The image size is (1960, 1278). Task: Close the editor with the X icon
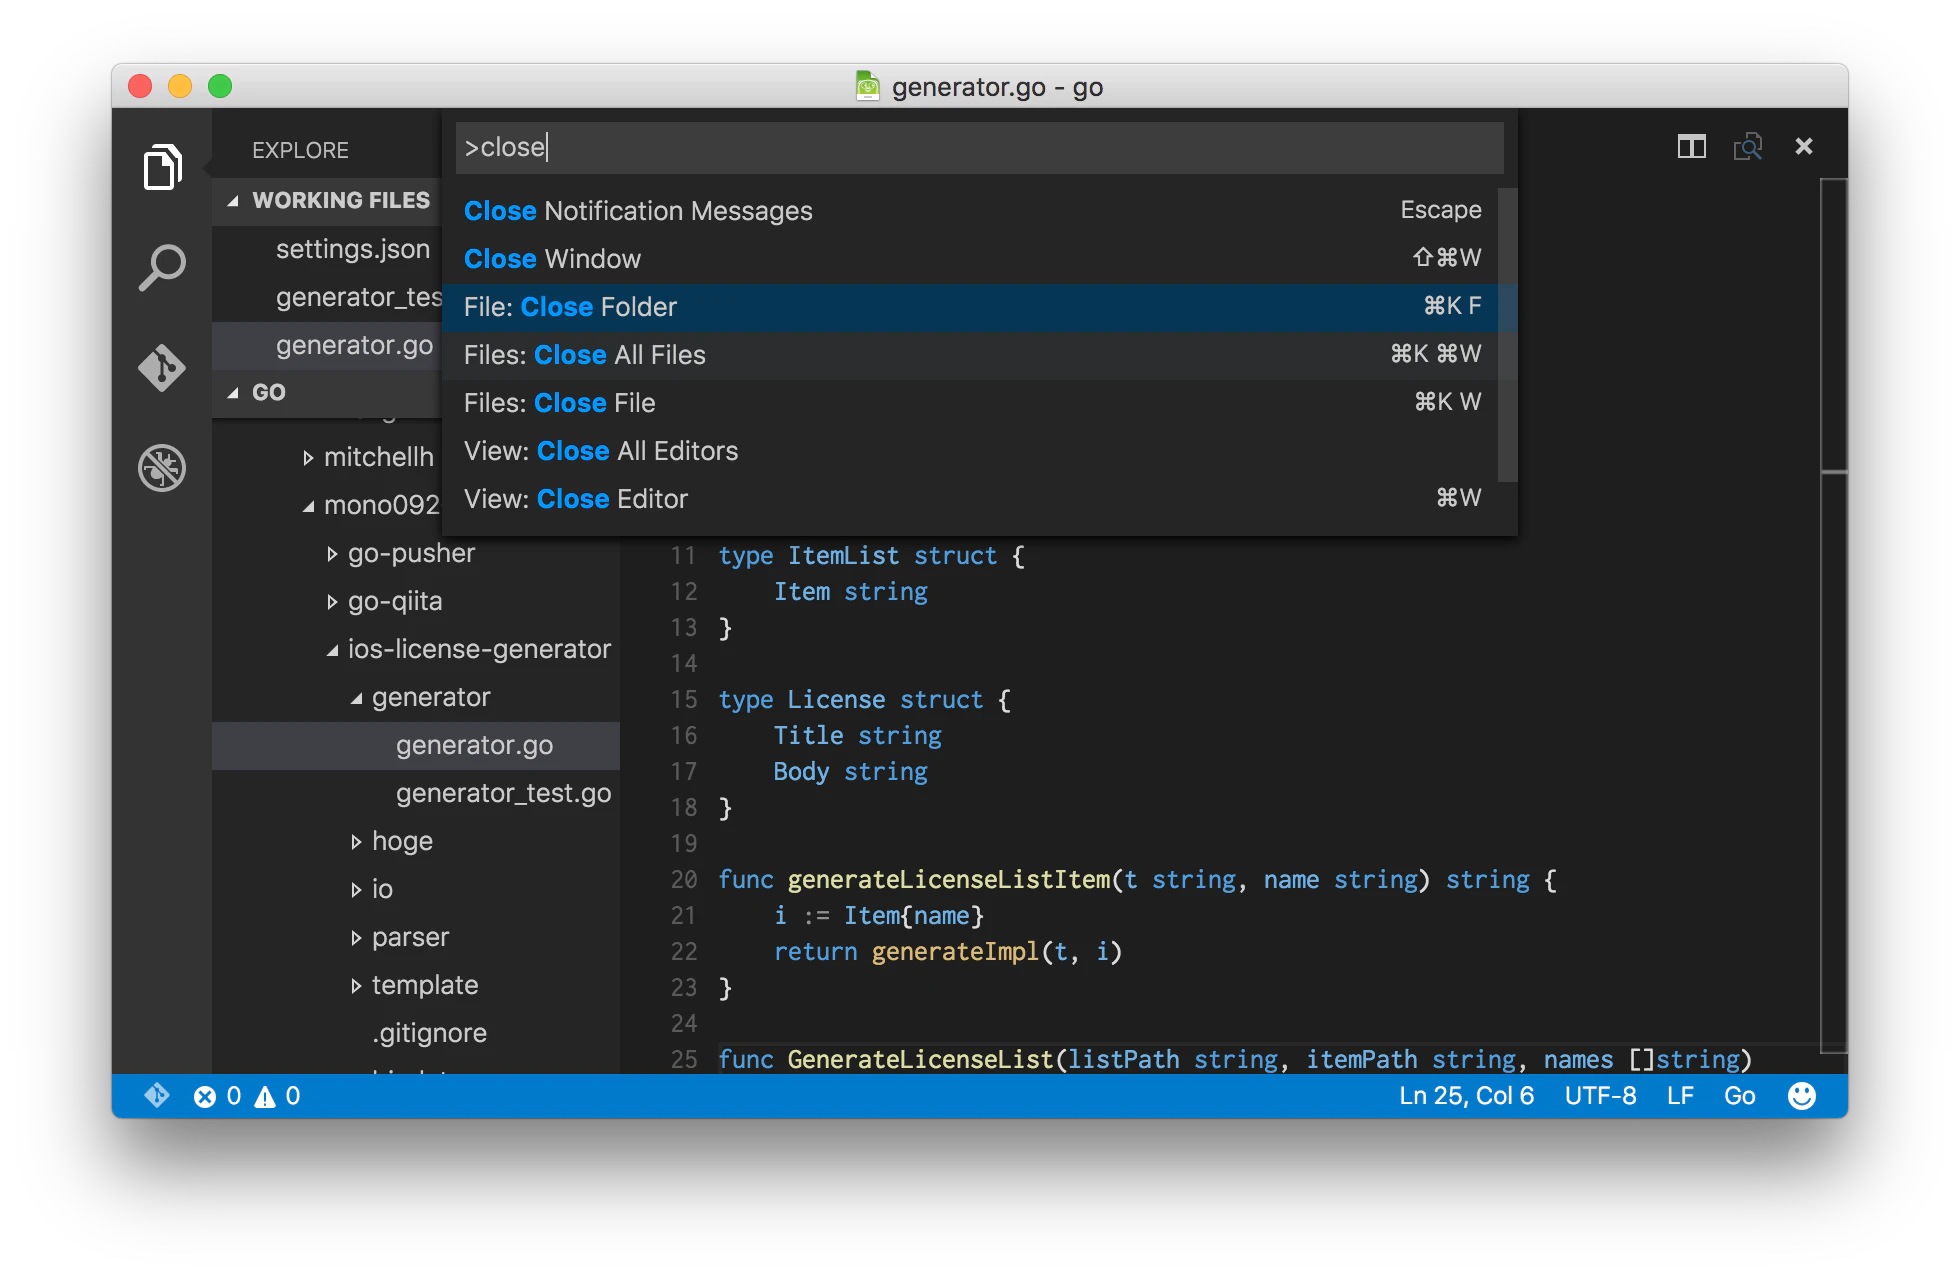point(1804,147)
